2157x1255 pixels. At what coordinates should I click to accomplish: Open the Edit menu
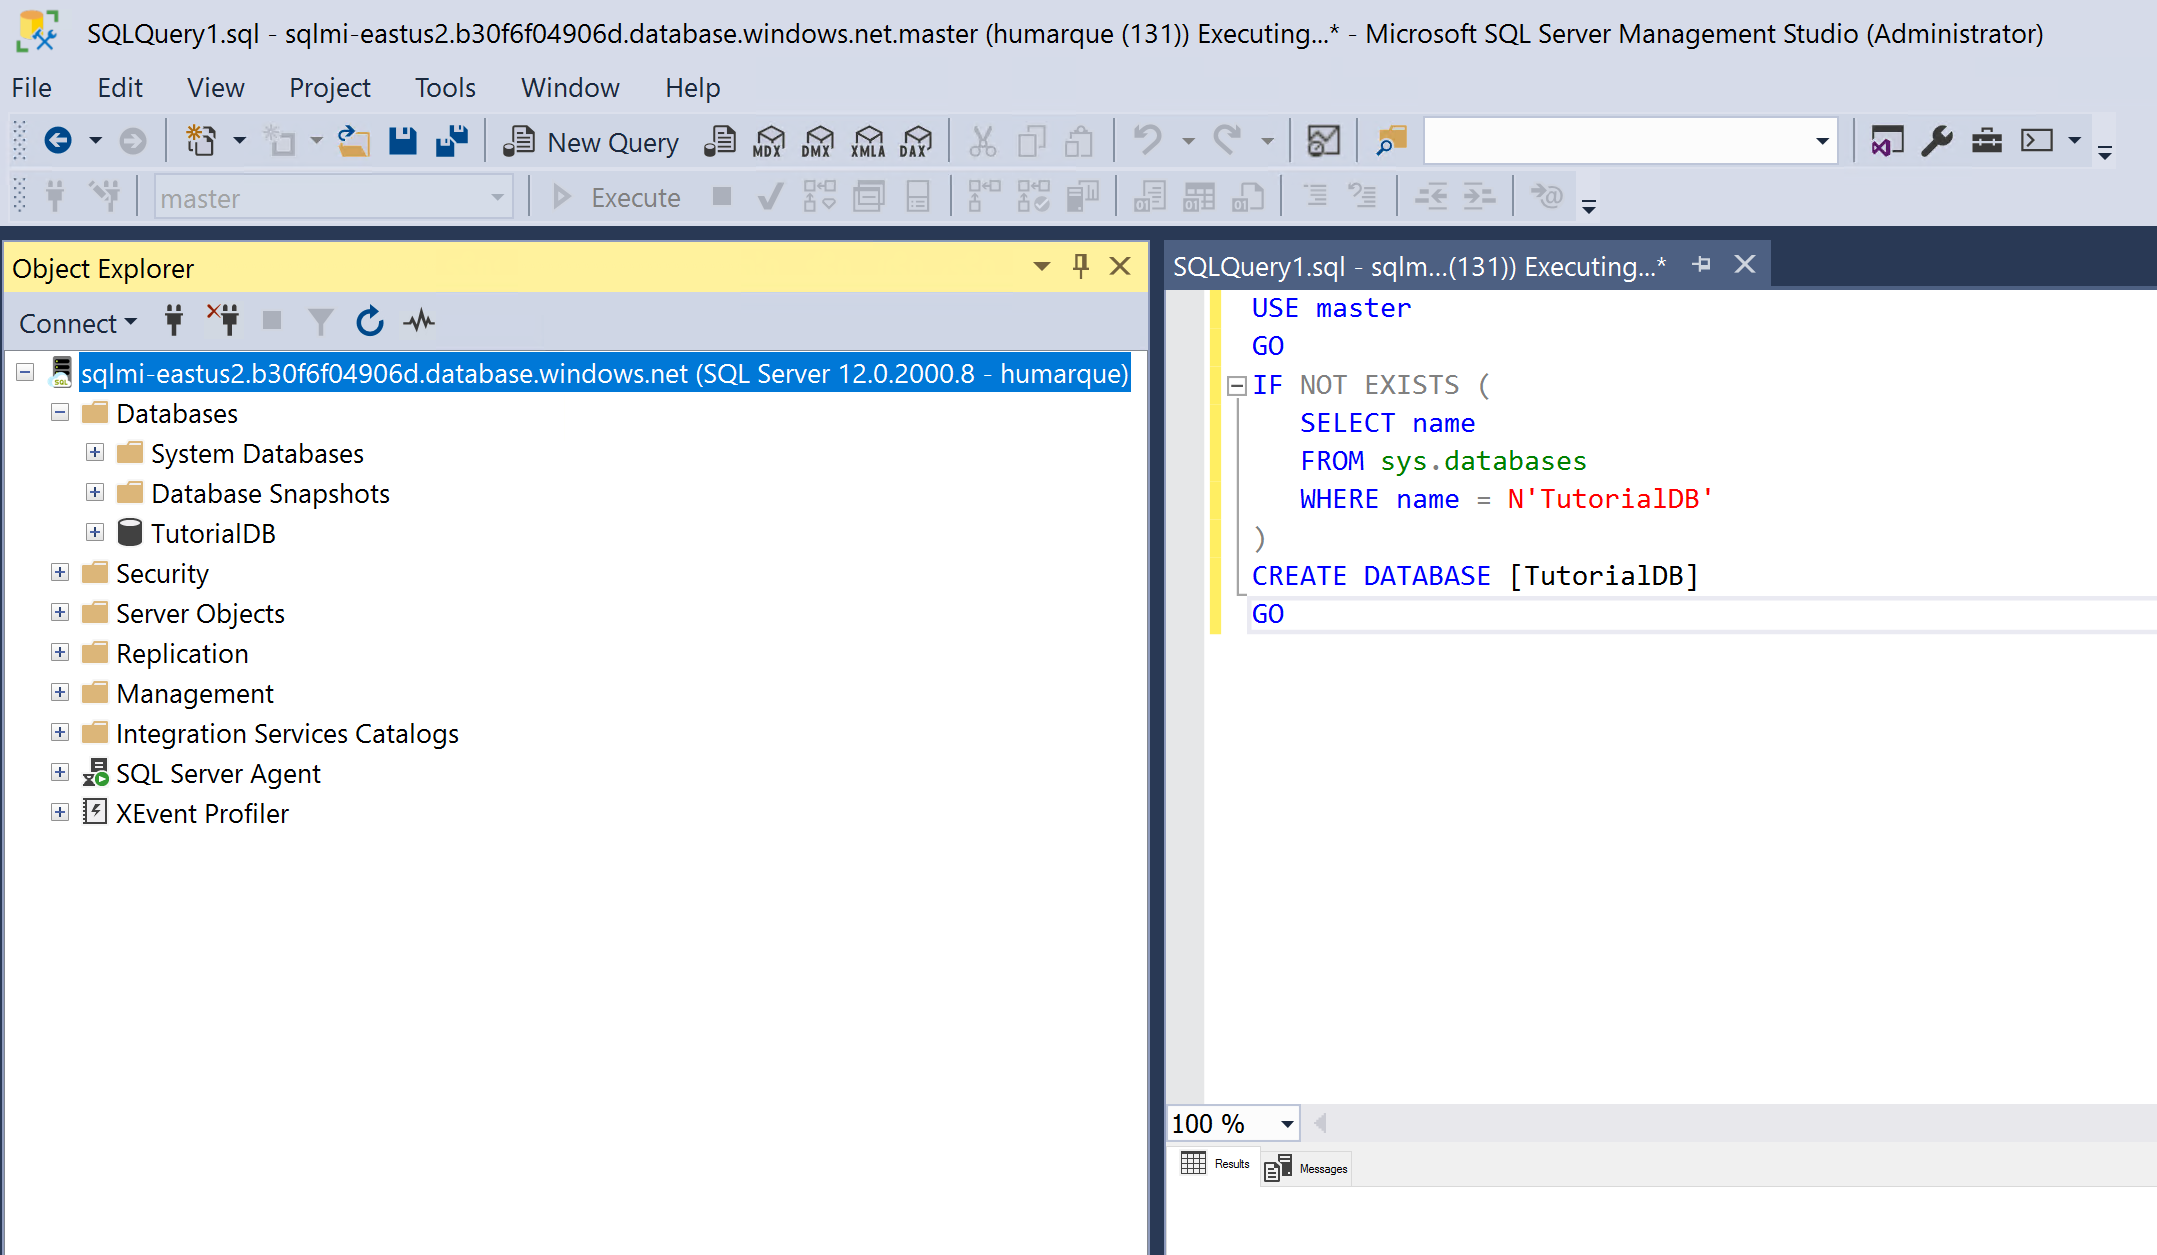[120, 88]
